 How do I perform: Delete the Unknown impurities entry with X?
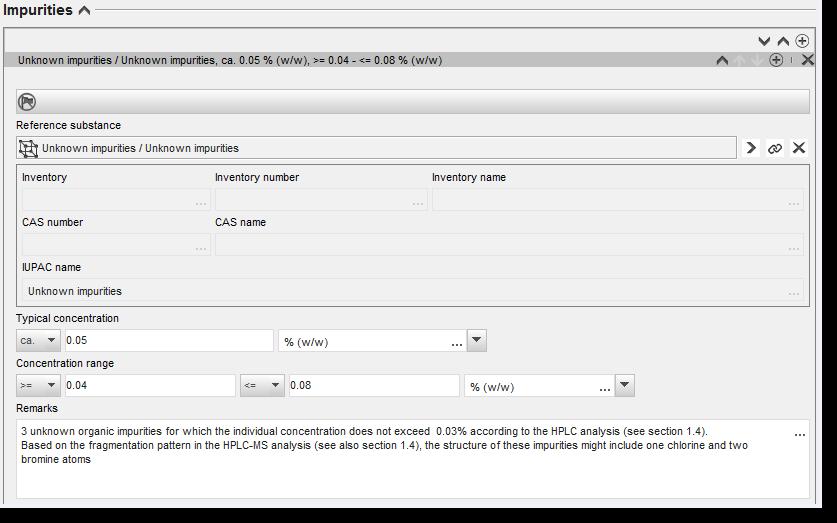(x=808, y=60)
